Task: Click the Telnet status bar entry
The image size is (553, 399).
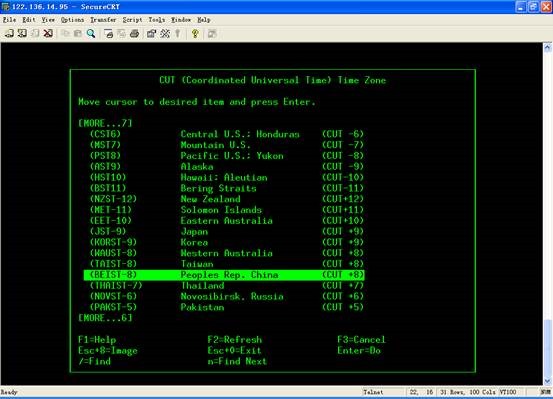Action: tap(373, 392)
